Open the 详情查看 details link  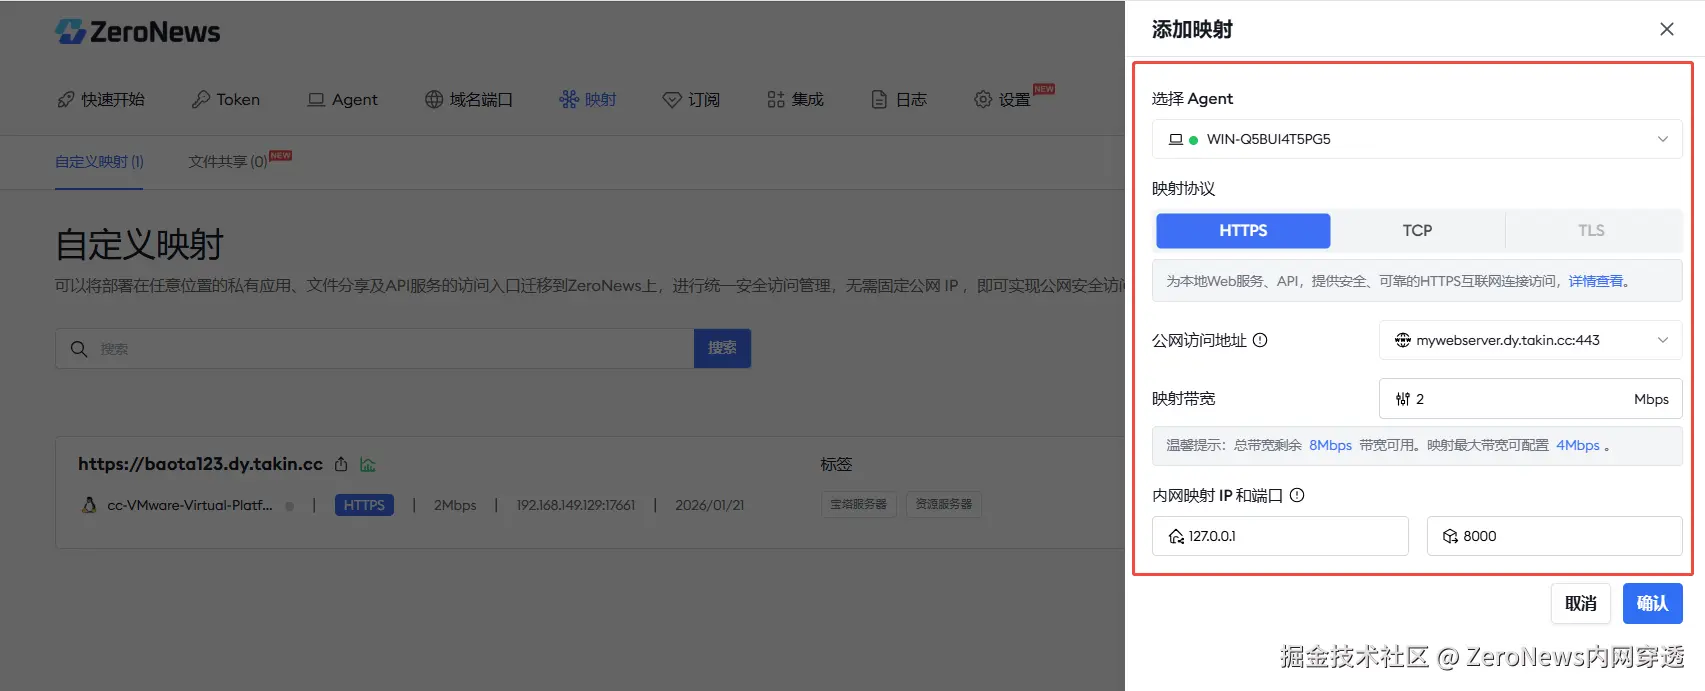[1595, 281]
